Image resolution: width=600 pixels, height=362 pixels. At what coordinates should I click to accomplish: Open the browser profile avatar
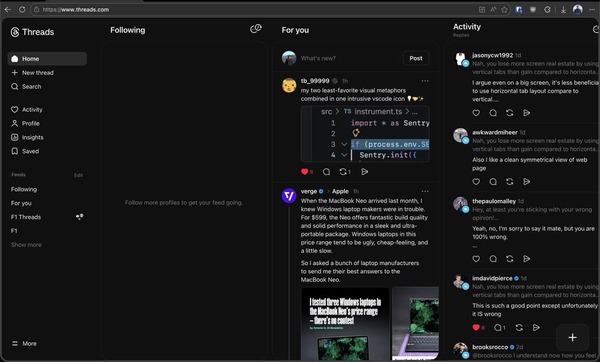578,10
